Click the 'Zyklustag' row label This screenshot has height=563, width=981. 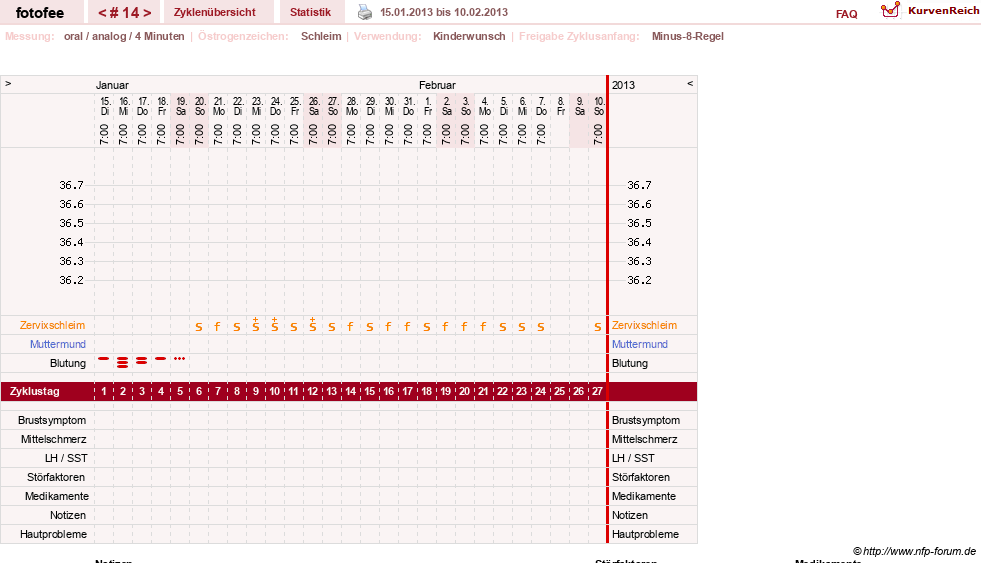pyautogui.click(x=34, y=392)
